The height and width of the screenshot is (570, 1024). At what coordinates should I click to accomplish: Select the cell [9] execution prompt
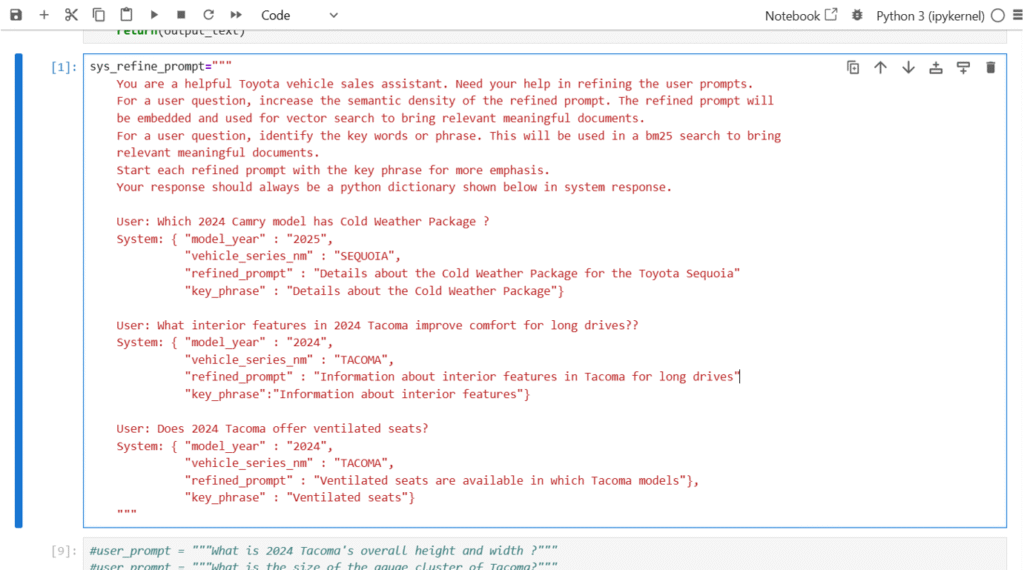pyautogui.click(x=64, y=551)
